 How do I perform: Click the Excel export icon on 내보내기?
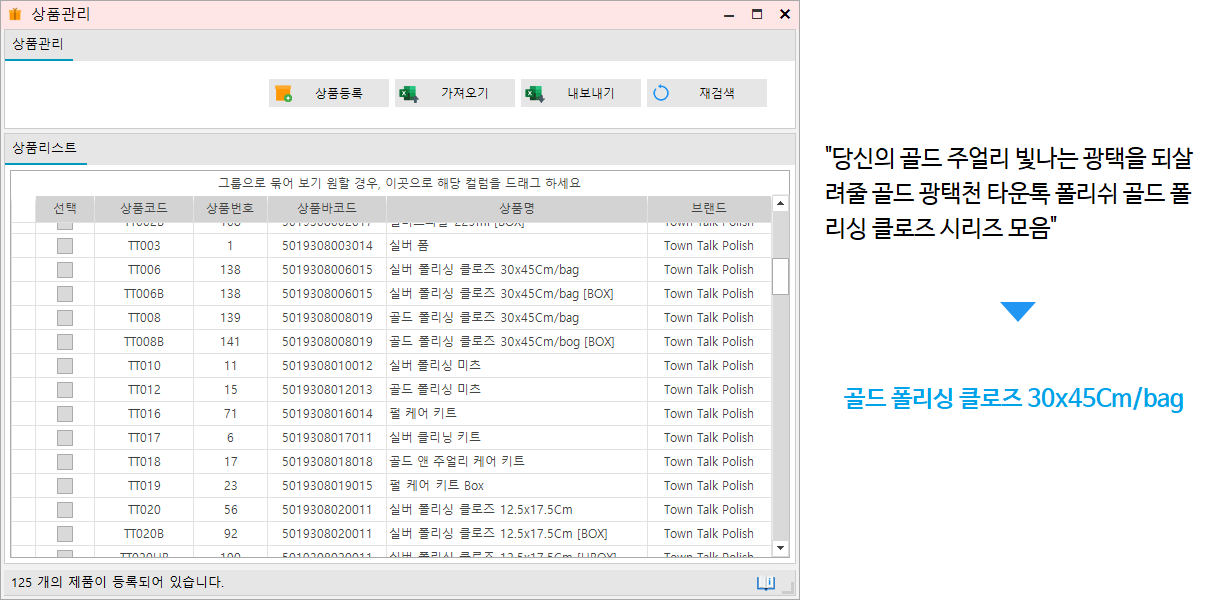click(x=534, y=93)
